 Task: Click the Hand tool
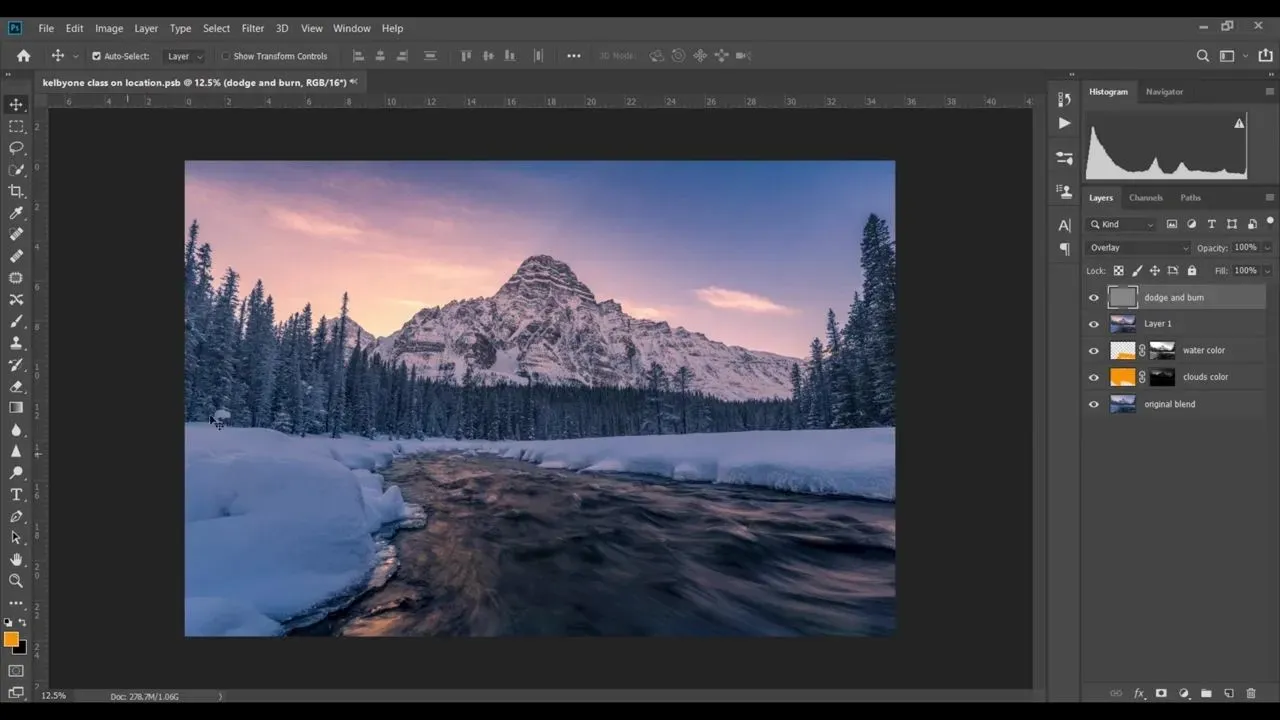[x=16, y=559]
